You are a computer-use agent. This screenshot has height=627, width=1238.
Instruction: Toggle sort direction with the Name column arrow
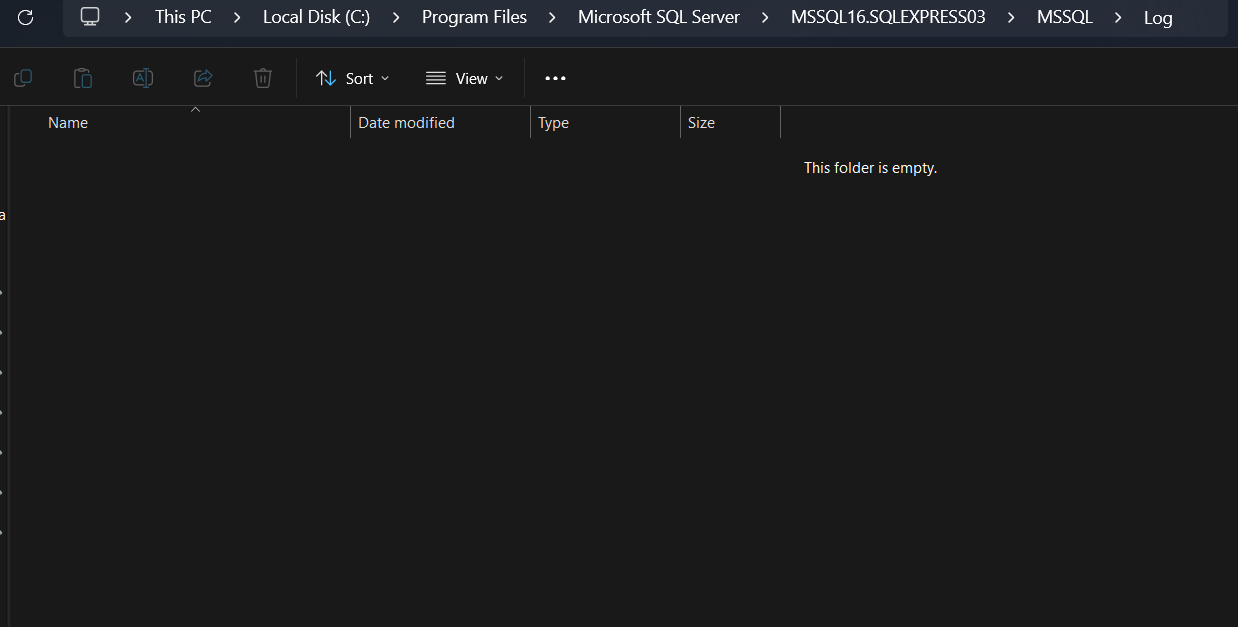(x=195, y=111)
